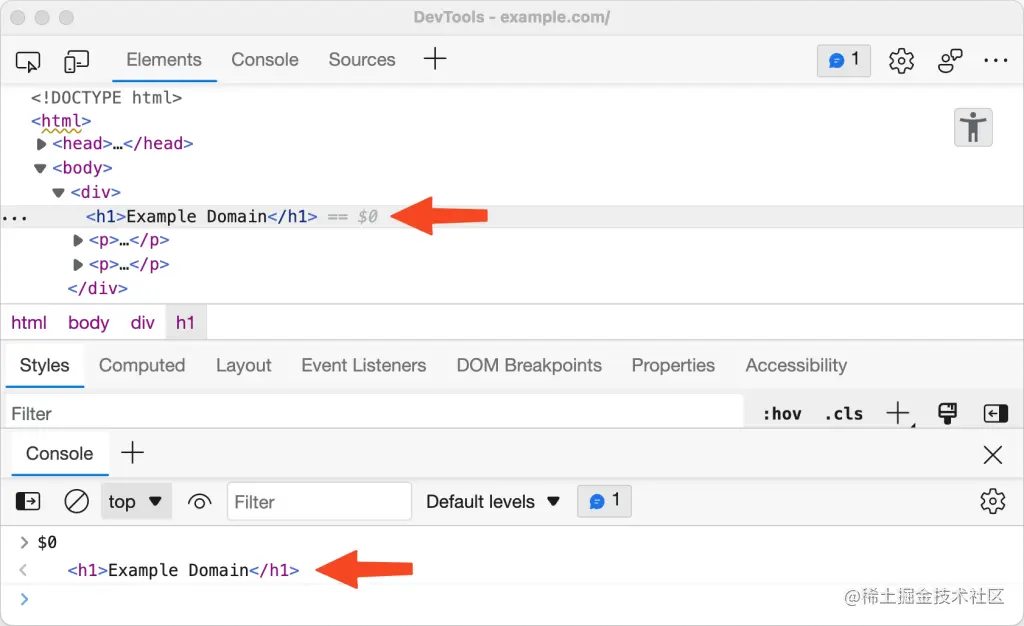Open the issues badge in console toolbar

pyautogui.click(x=604, y=501)
